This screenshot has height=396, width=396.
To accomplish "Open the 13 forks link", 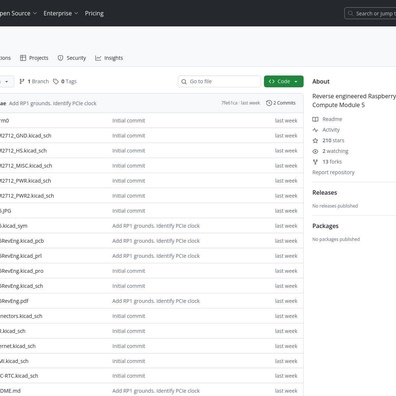I will point(332,162).
